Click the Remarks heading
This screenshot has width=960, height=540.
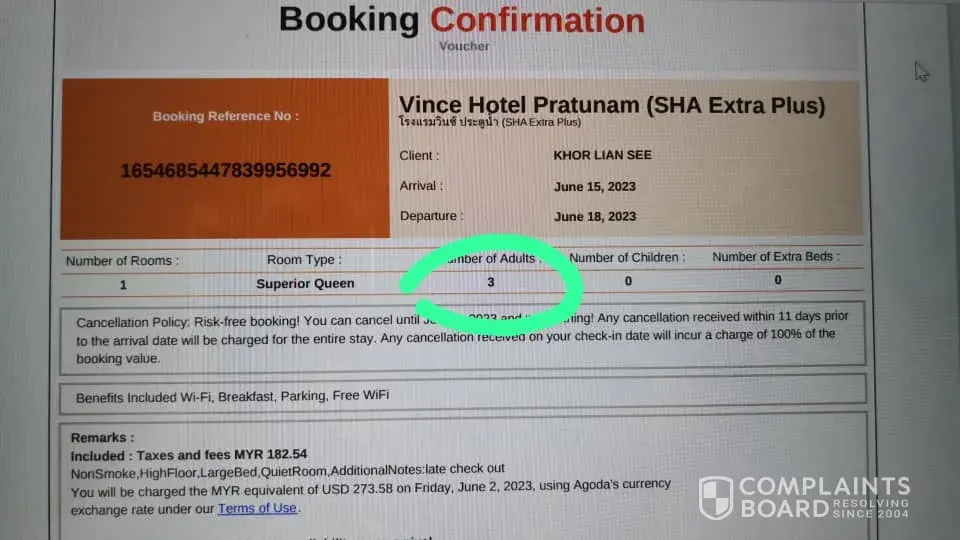pyautogui.click(x=102, y=438)
